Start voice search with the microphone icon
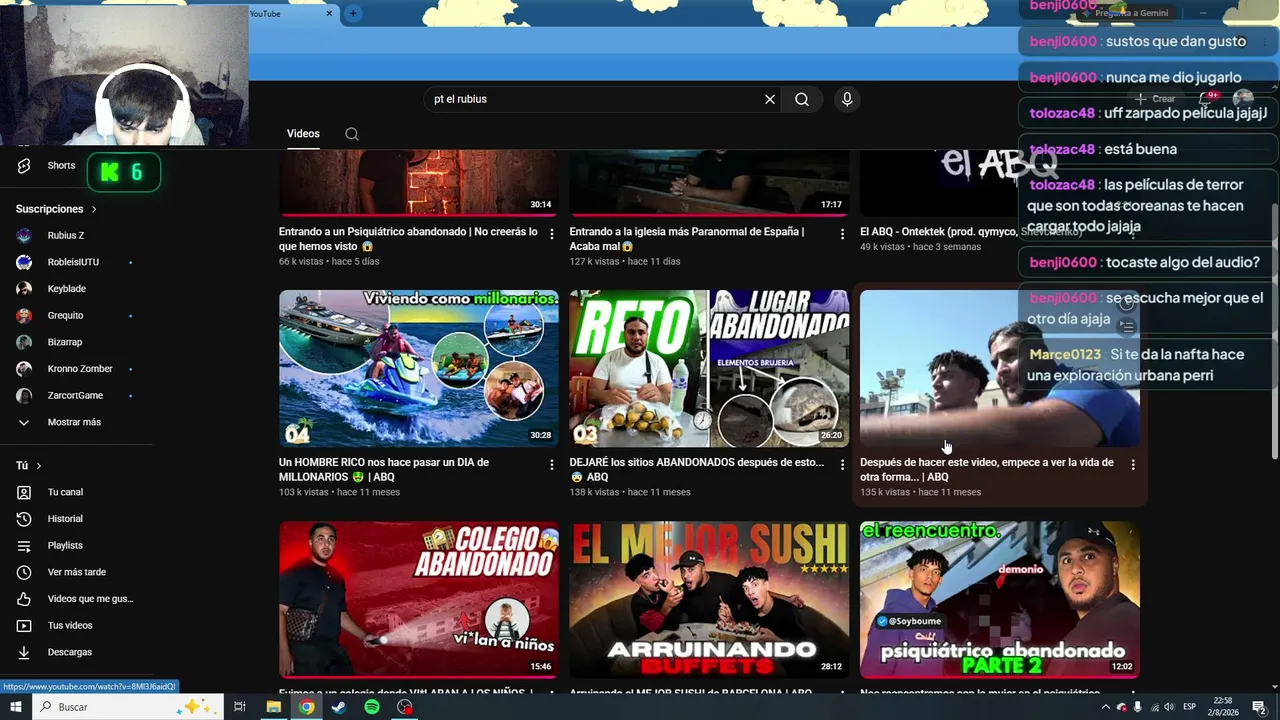 [x=847, y=99]
